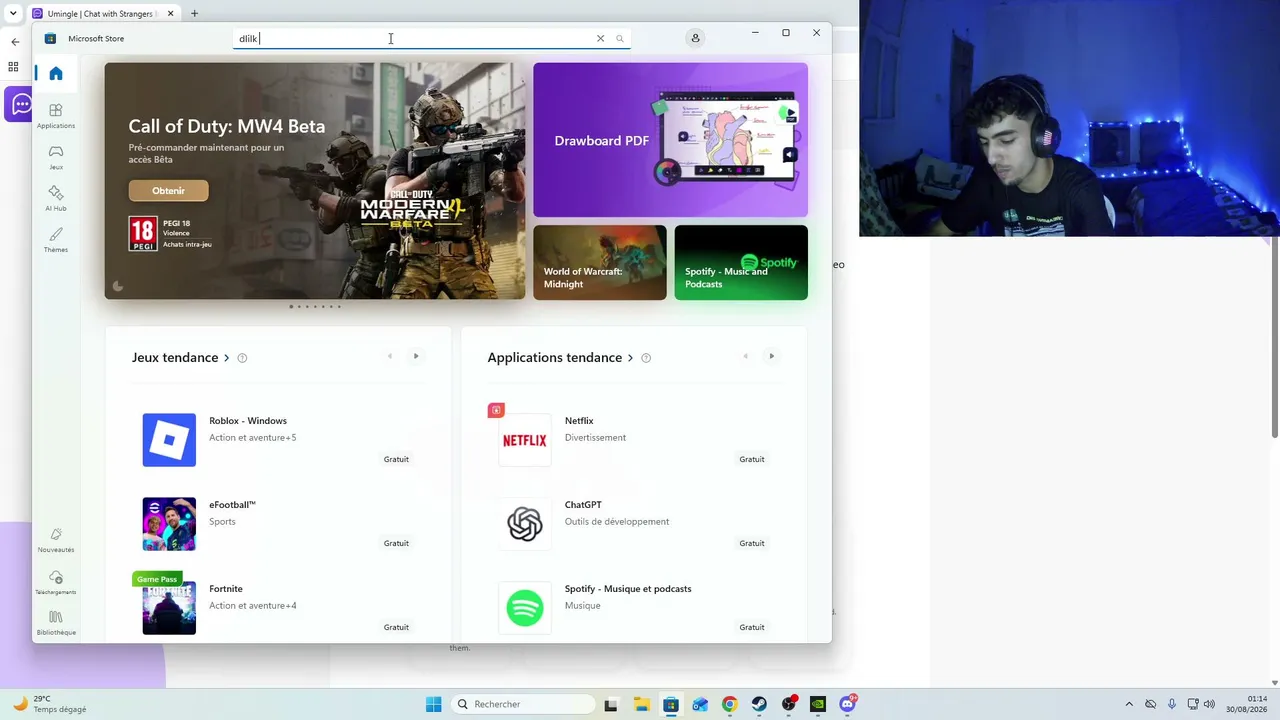Image resolution: width=1280 pixels, height=720 pixels.
Task: Show next page of Applications tendance
Action: 771,356
